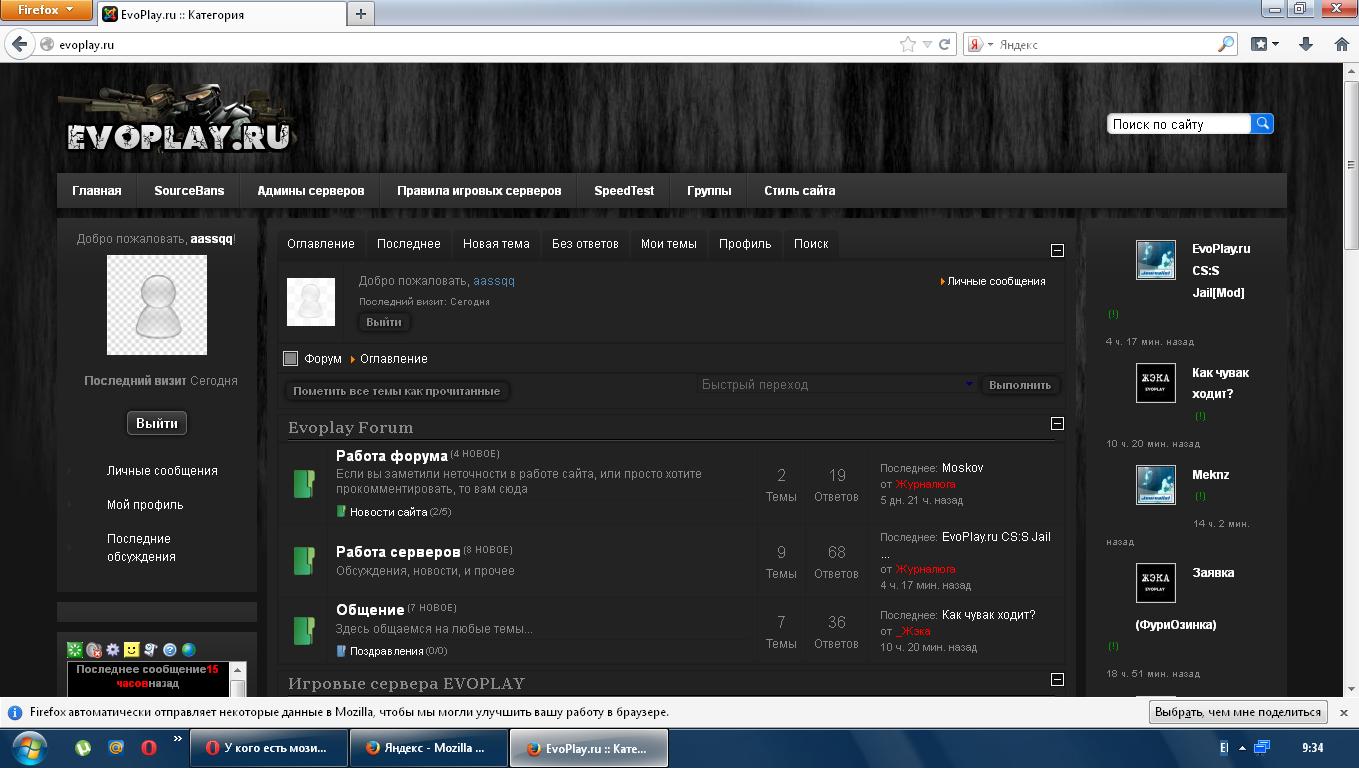Open the Firefox application menu button

[x=47, y=10]
